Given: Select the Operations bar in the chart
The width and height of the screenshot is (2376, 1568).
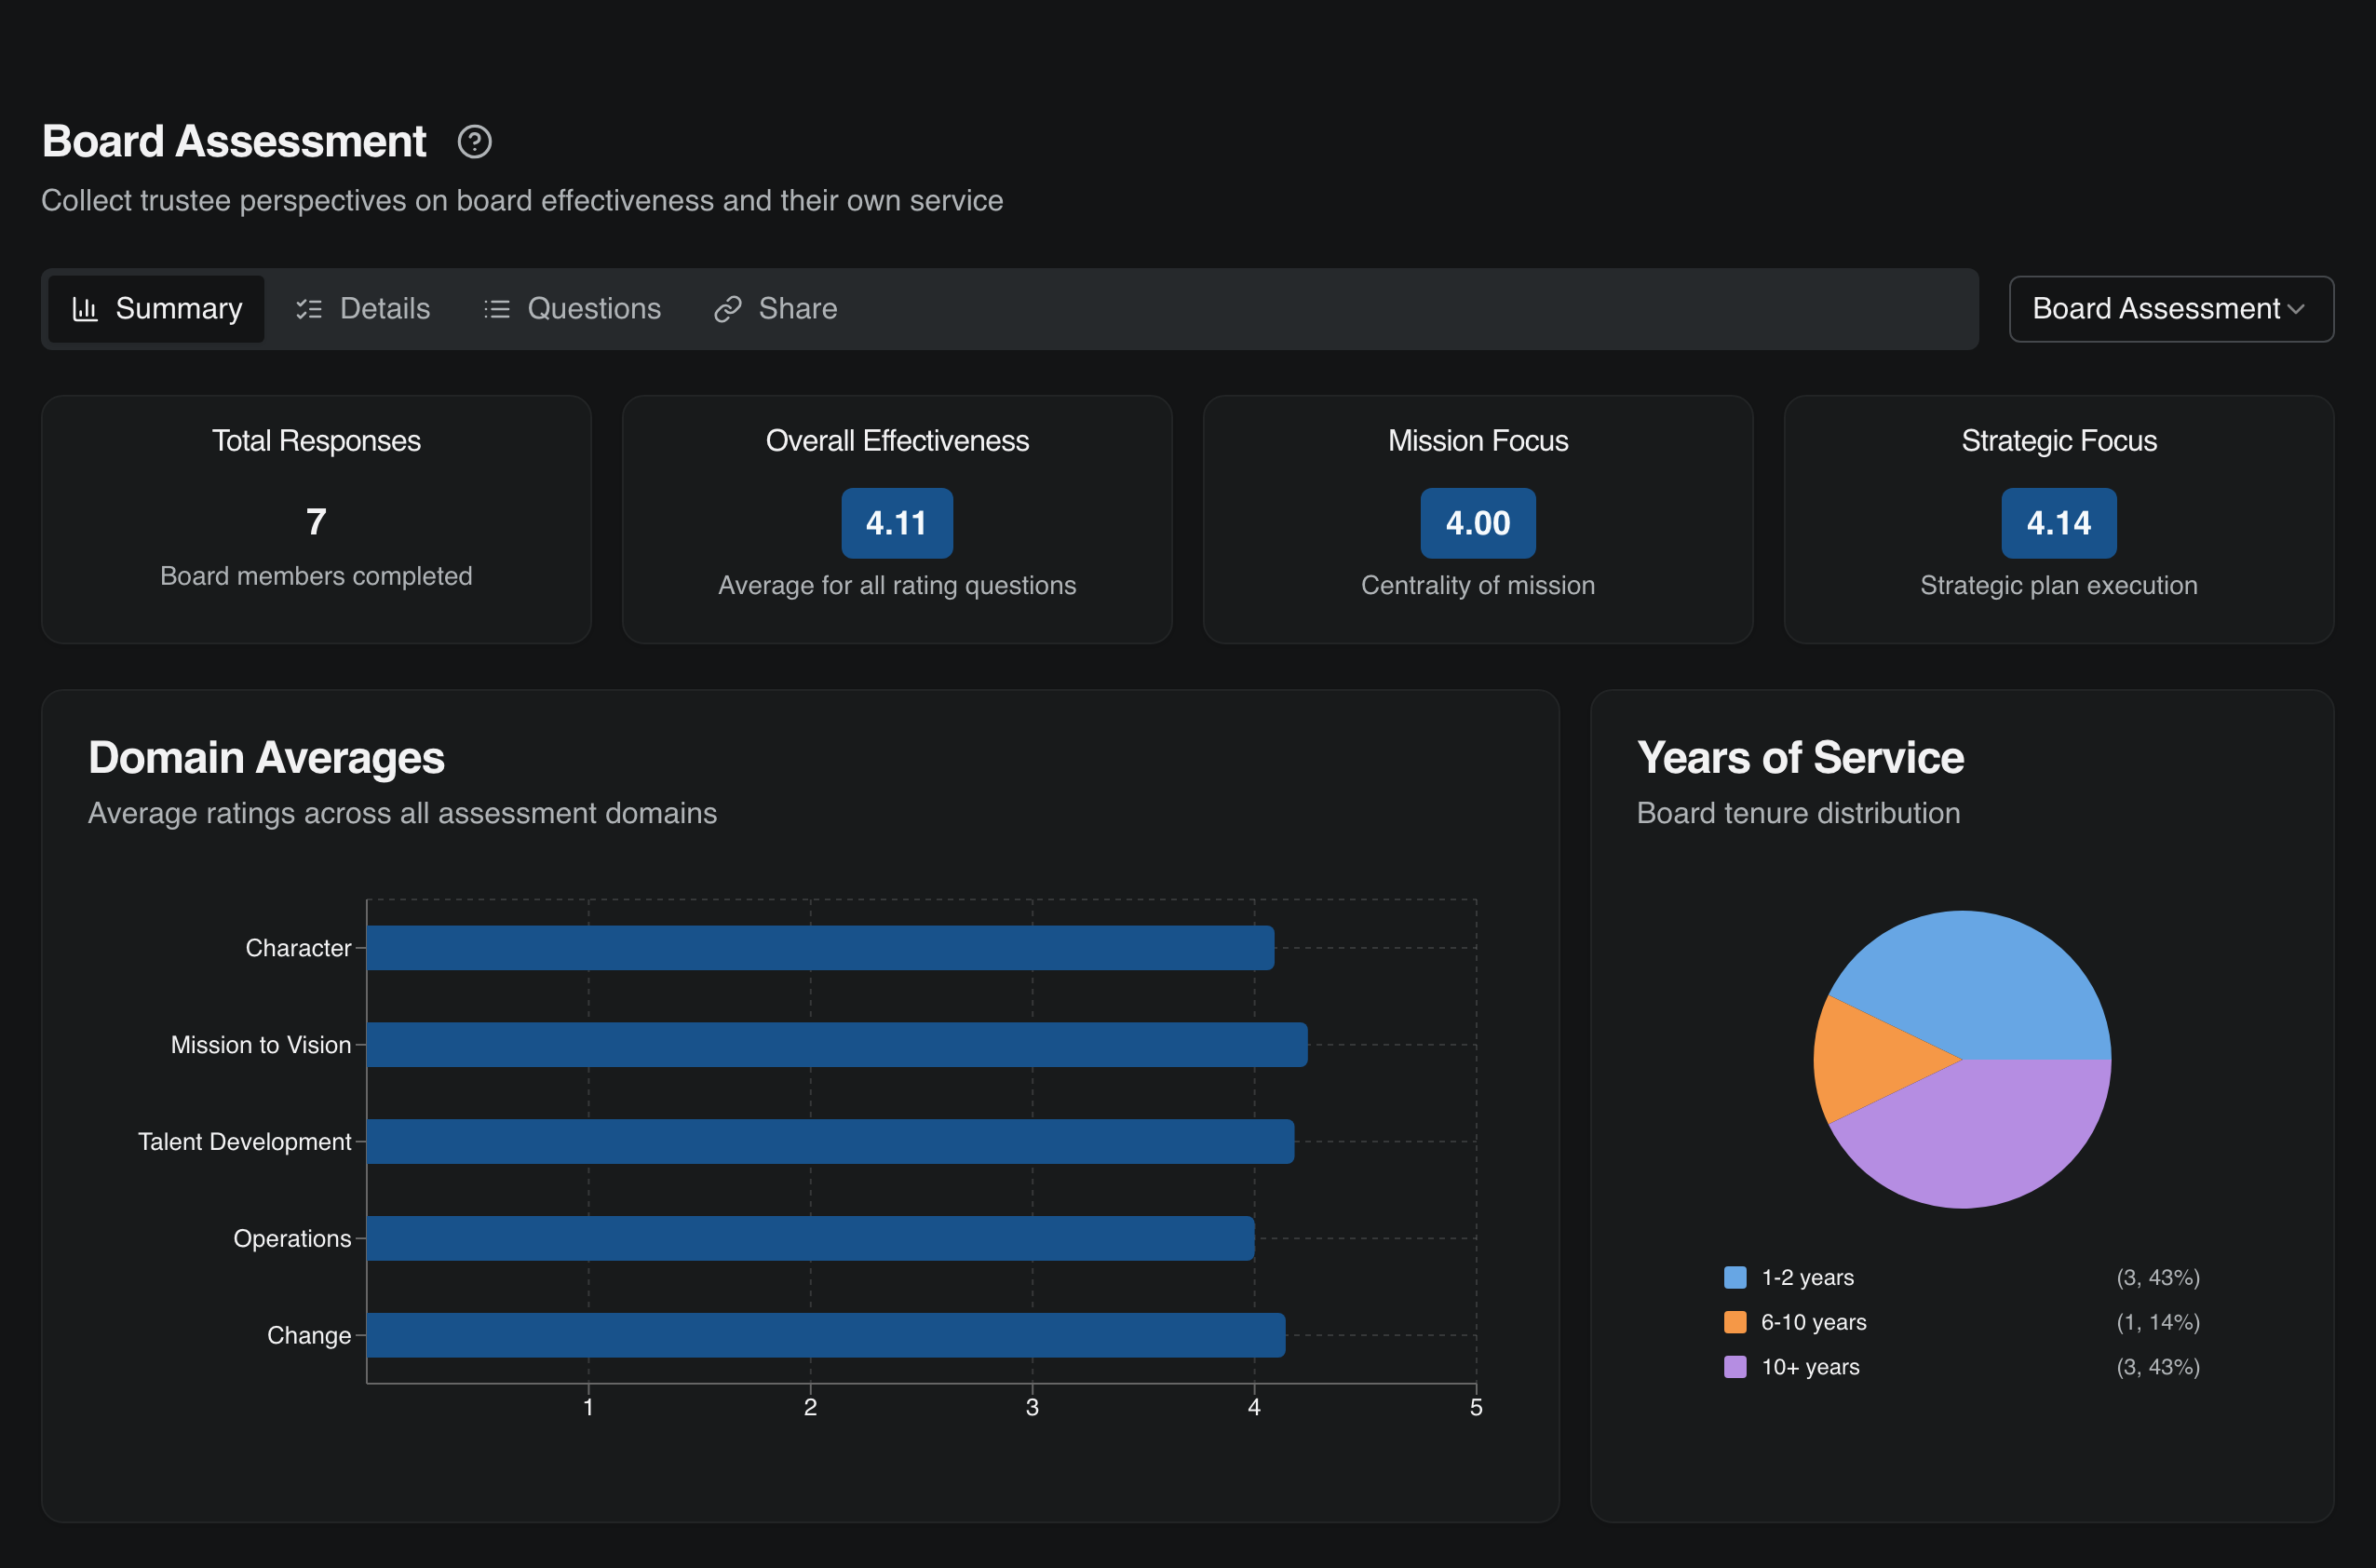Looking at the screenshot, I should coord(811,1239).
